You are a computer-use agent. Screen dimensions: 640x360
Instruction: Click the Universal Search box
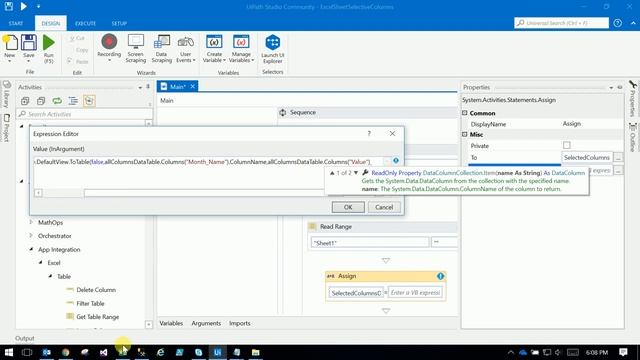tap(561, 23)
